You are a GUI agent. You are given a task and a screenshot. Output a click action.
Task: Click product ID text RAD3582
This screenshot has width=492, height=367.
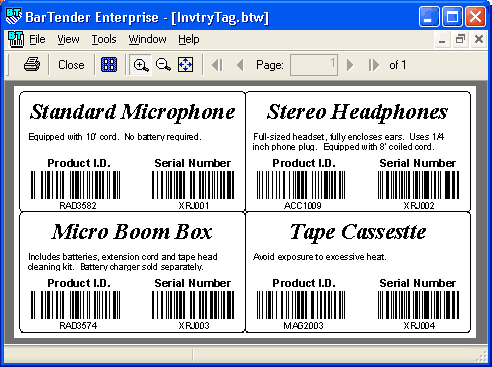tap(78, 206)
